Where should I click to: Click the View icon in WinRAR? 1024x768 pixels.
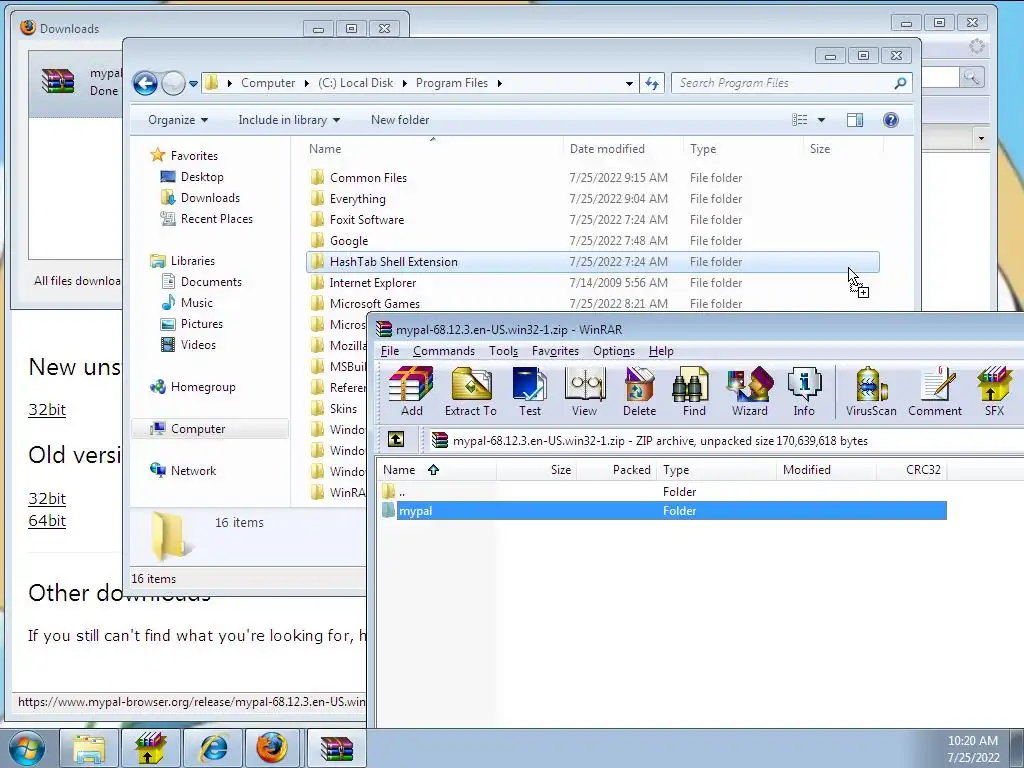click(x=584, y=391)
